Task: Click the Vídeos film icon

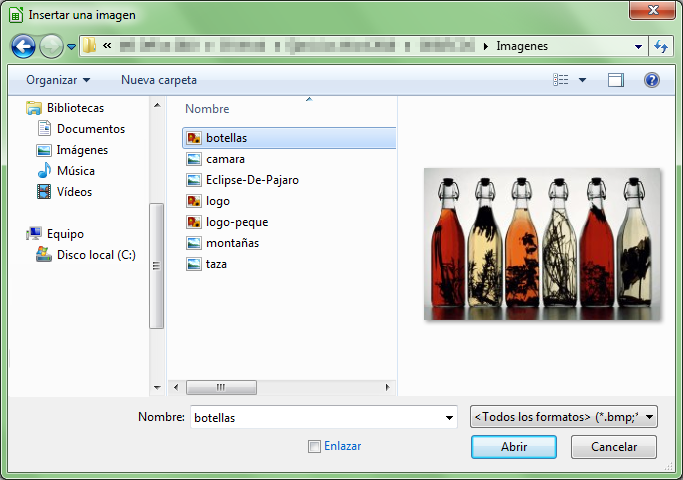Action: (x=44, y=192)
